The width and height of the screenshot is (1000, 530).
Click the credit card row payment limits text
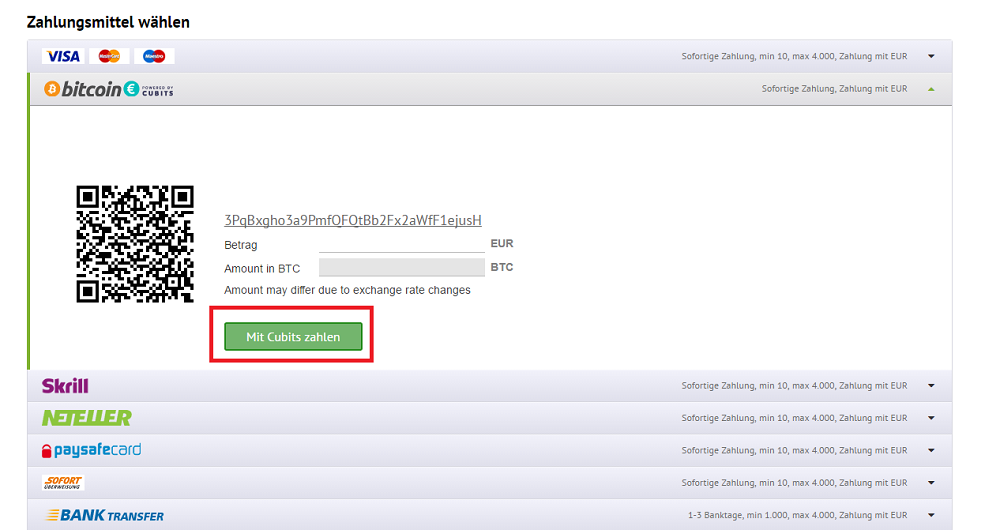[x=794, y=56]
